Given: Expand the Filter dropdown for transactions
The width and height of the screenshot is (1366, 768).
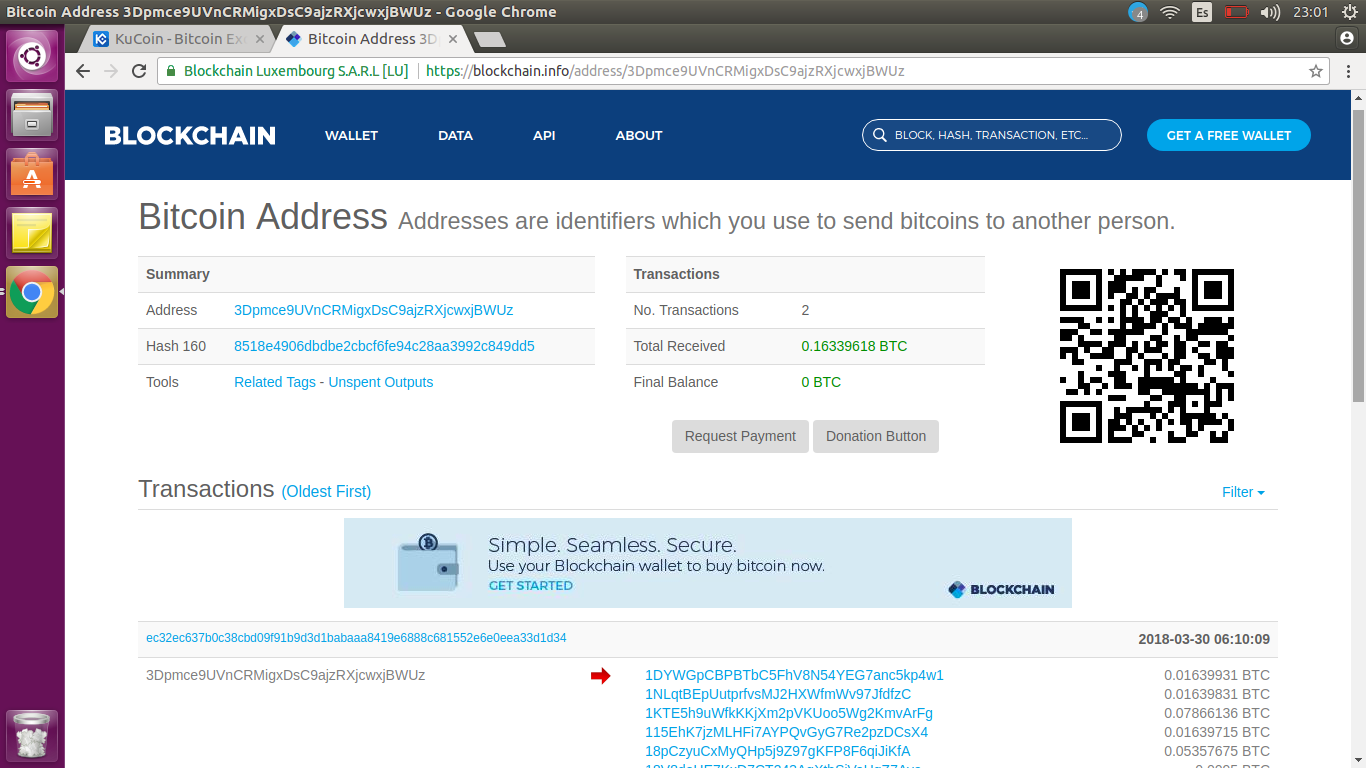Looking at the screenshot, I should tap(1243, 492).
